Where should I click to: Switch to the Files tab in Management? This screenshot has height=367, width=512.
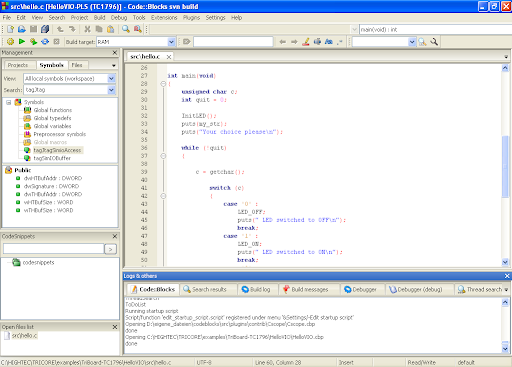[77, 65]
